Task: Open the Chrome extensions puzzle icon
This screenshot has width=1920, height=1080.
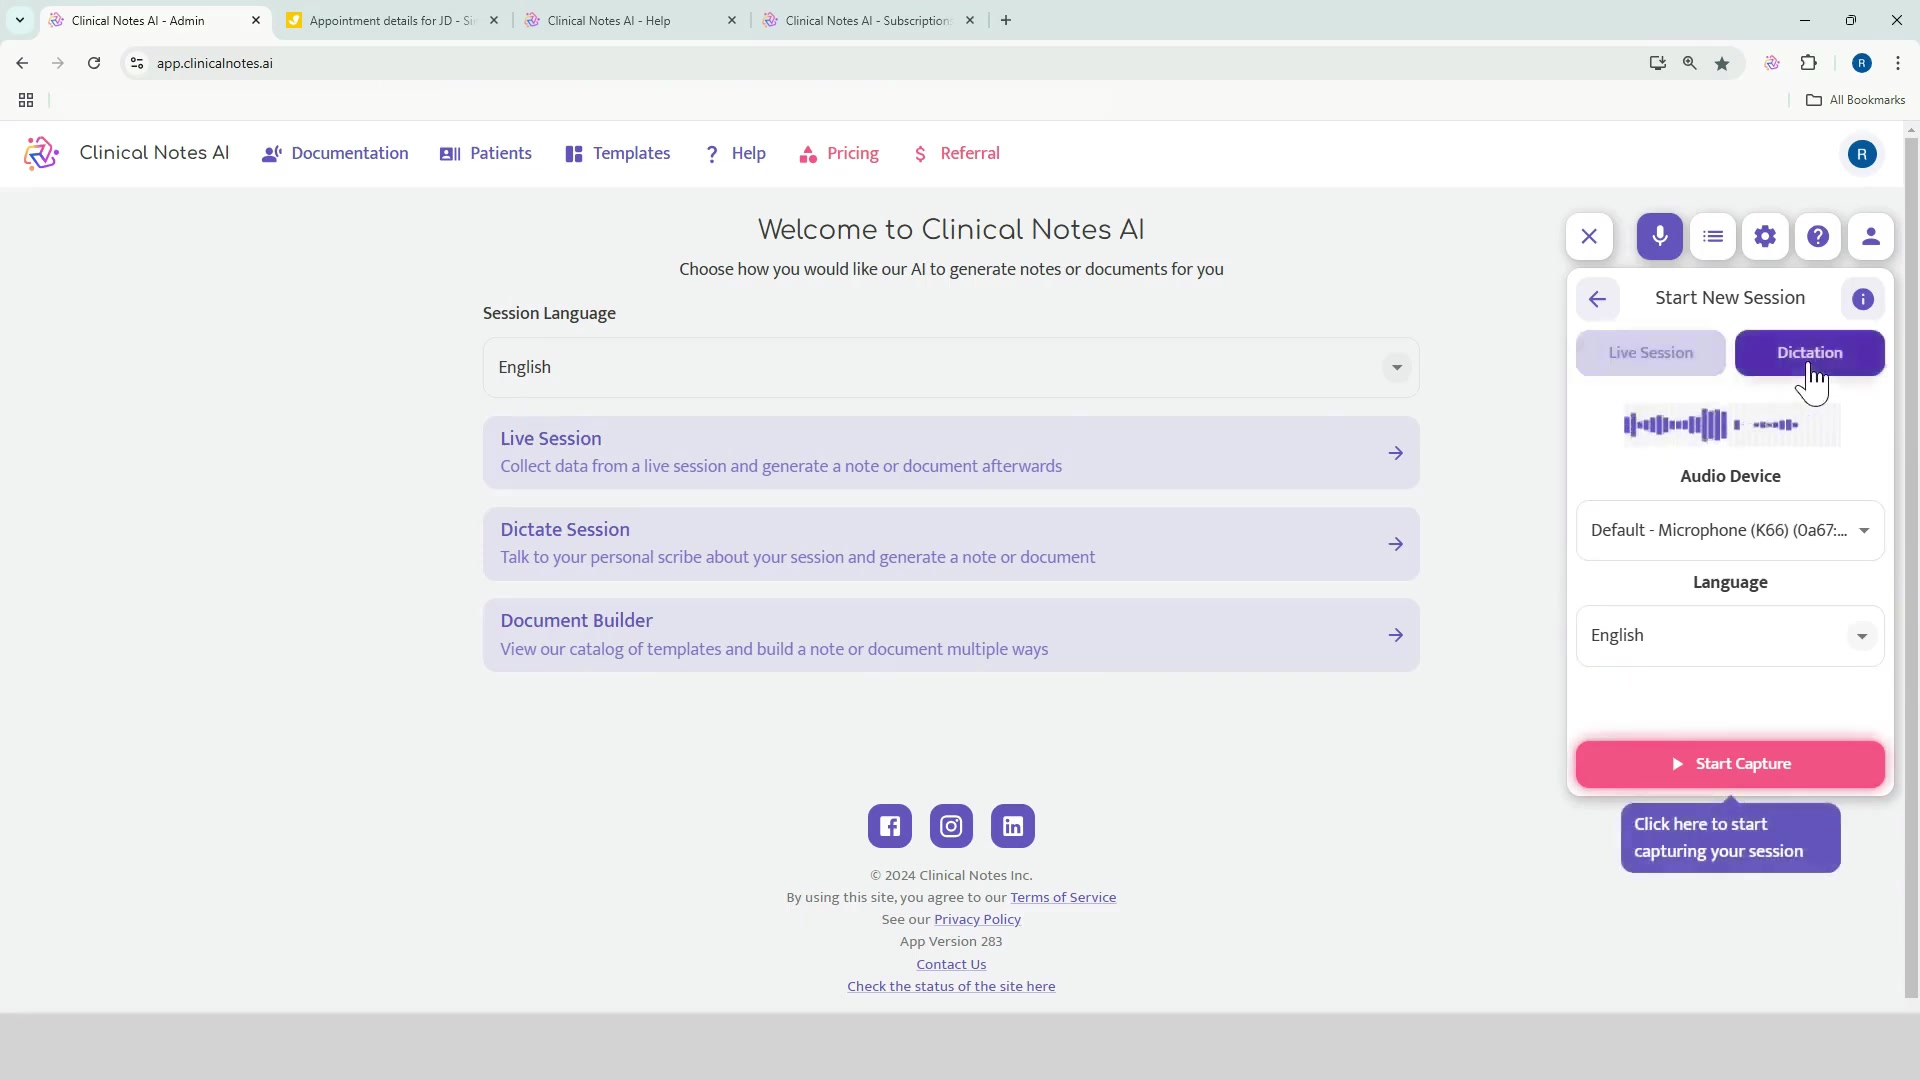Action: [1809, 63]
